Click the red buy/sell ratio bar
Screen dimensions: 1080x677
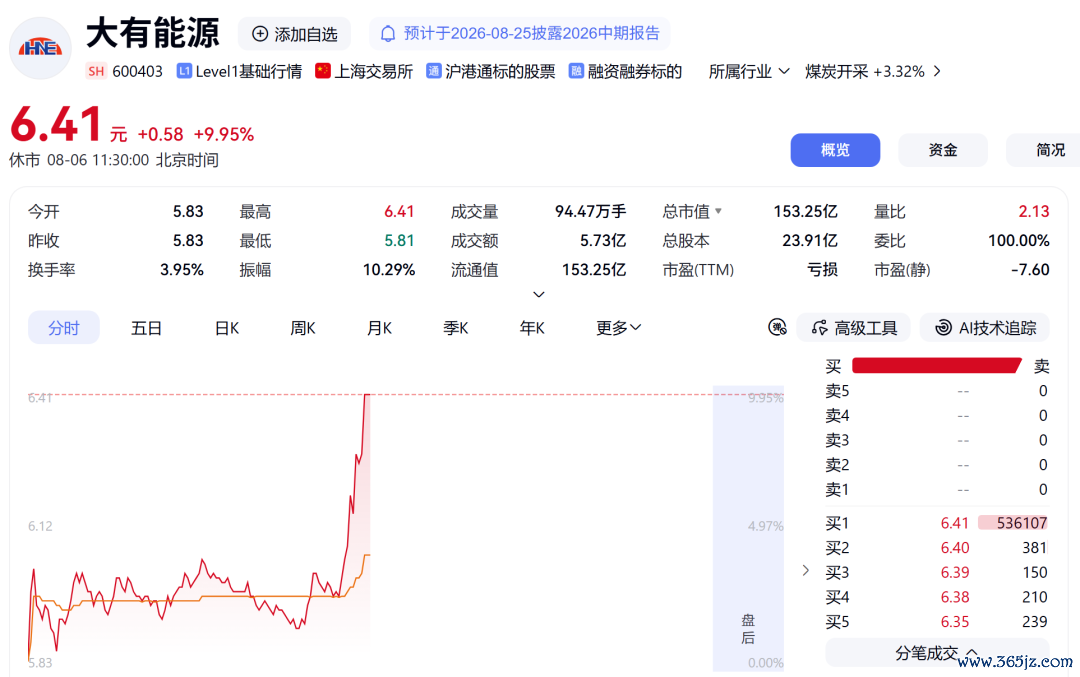[937, 365]
